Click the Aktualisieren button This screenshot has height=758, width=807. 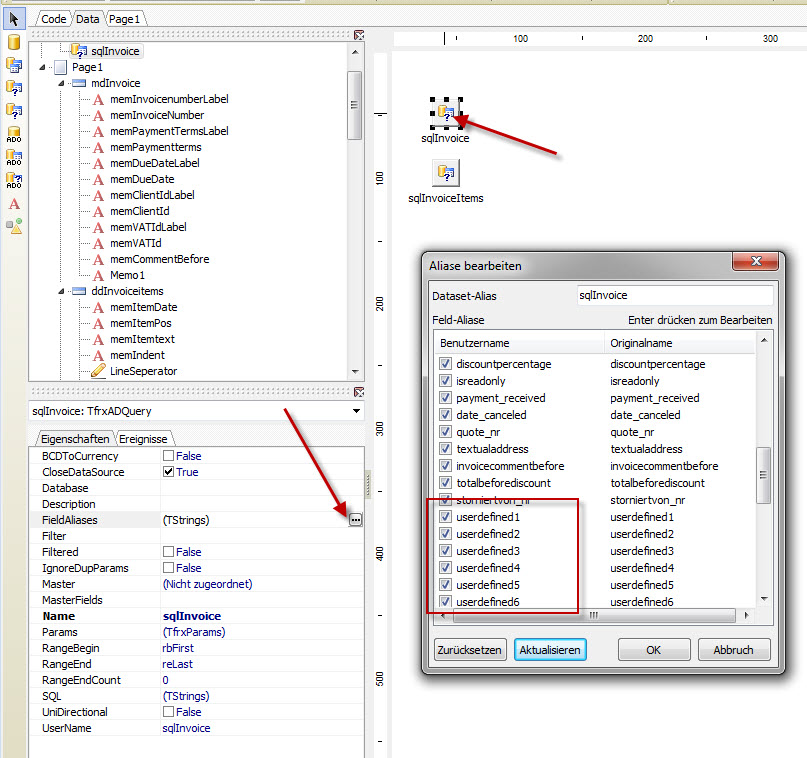[549, 649]
